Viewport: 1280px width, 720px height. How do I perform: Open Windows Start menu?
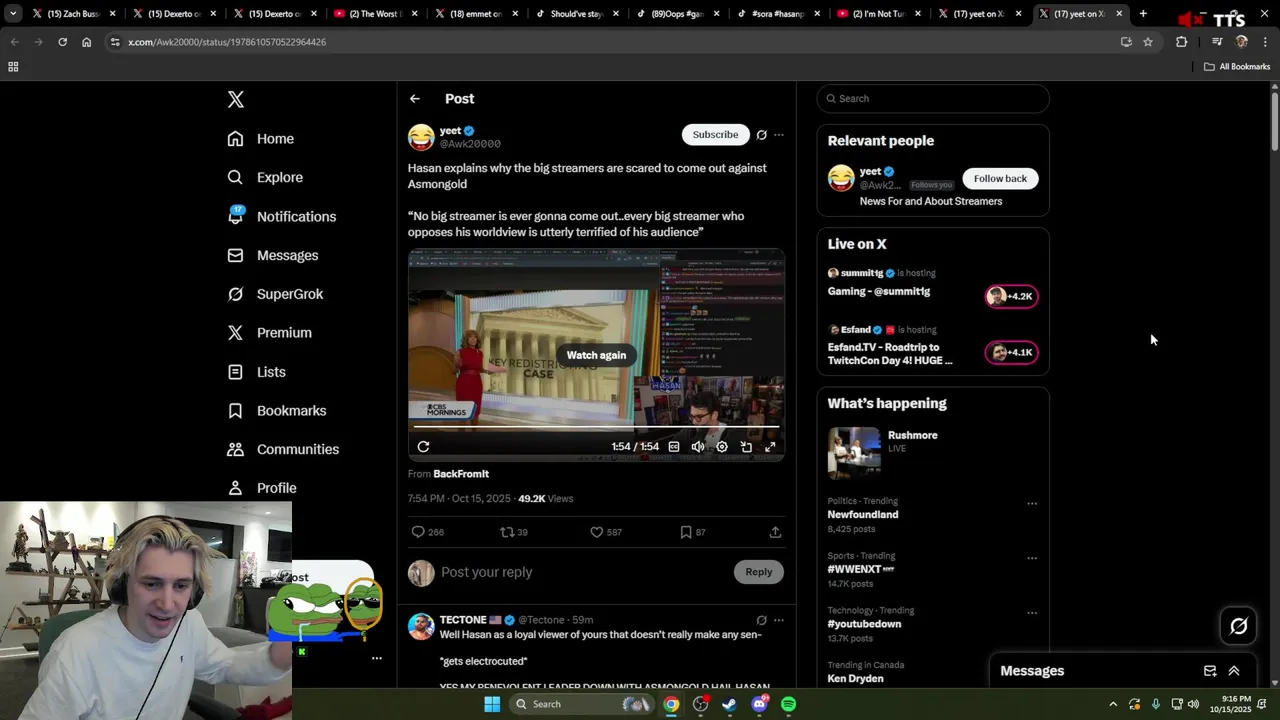(492, 704)
